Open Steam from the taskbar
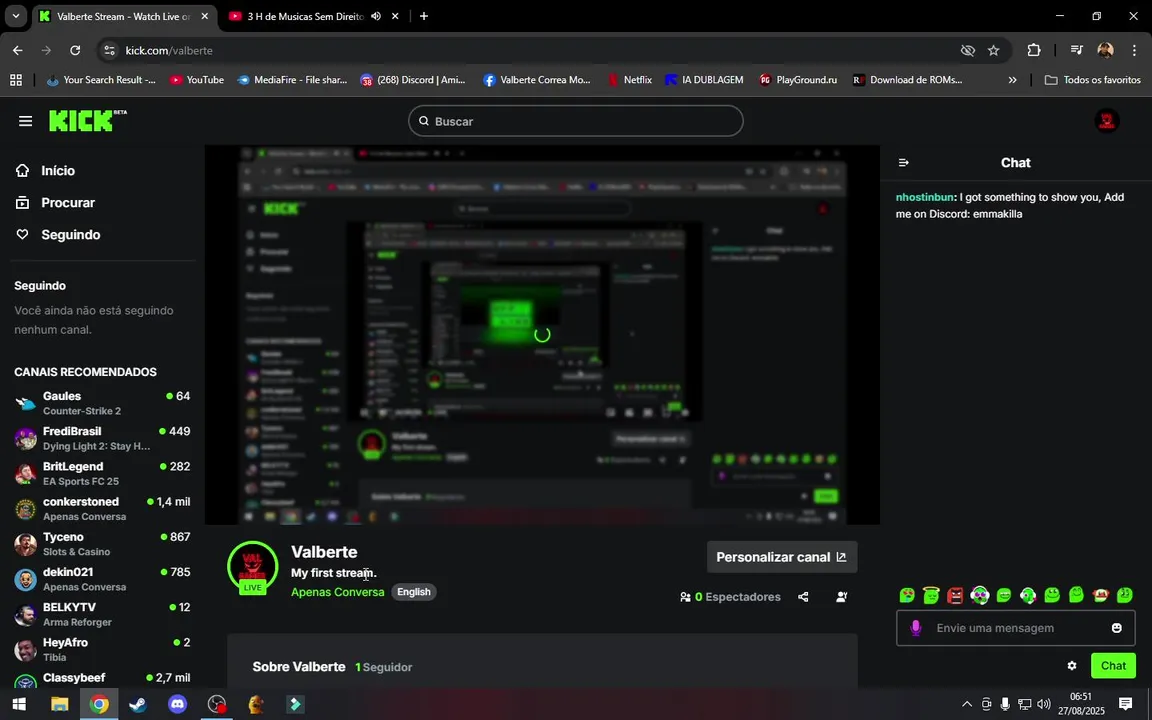The image size is (1152, 720). click(138, 704)
